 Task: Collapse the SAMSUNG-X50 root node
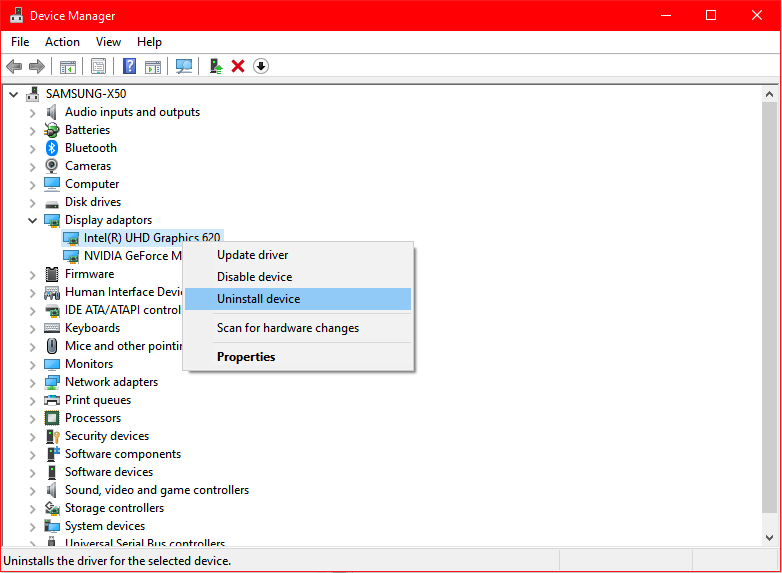click(13, 94)
